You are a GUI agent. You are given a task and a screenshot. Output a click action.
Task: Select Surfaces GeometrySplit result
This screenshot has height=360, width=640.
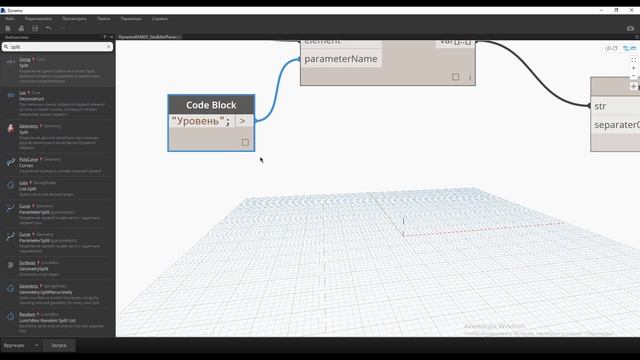(58, 268)
